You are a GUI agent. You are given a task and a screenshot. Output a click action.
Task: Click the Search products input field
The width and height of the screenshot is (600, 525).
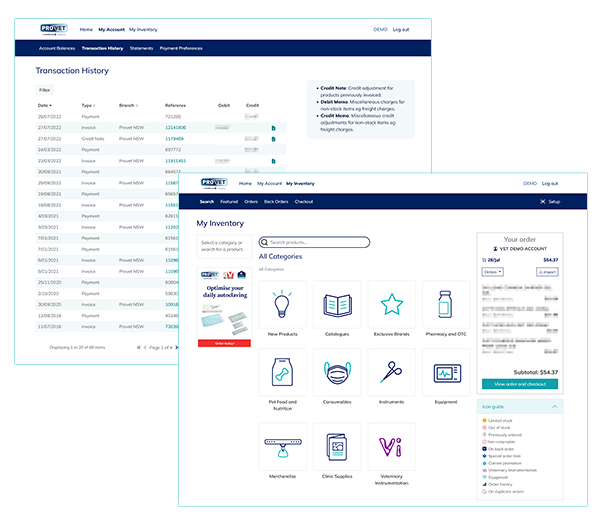pos(315,242)
